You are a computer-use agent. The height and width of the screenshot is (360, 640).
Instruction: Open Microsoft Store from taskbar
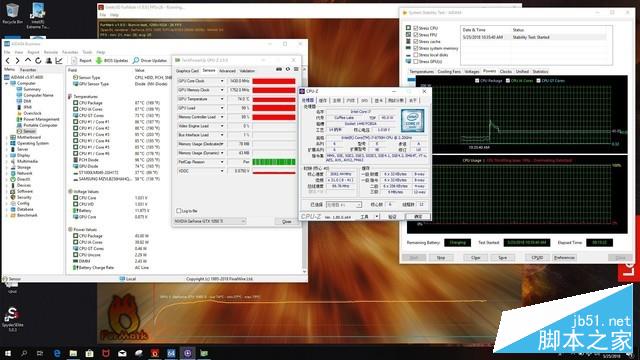click(89, 353)
